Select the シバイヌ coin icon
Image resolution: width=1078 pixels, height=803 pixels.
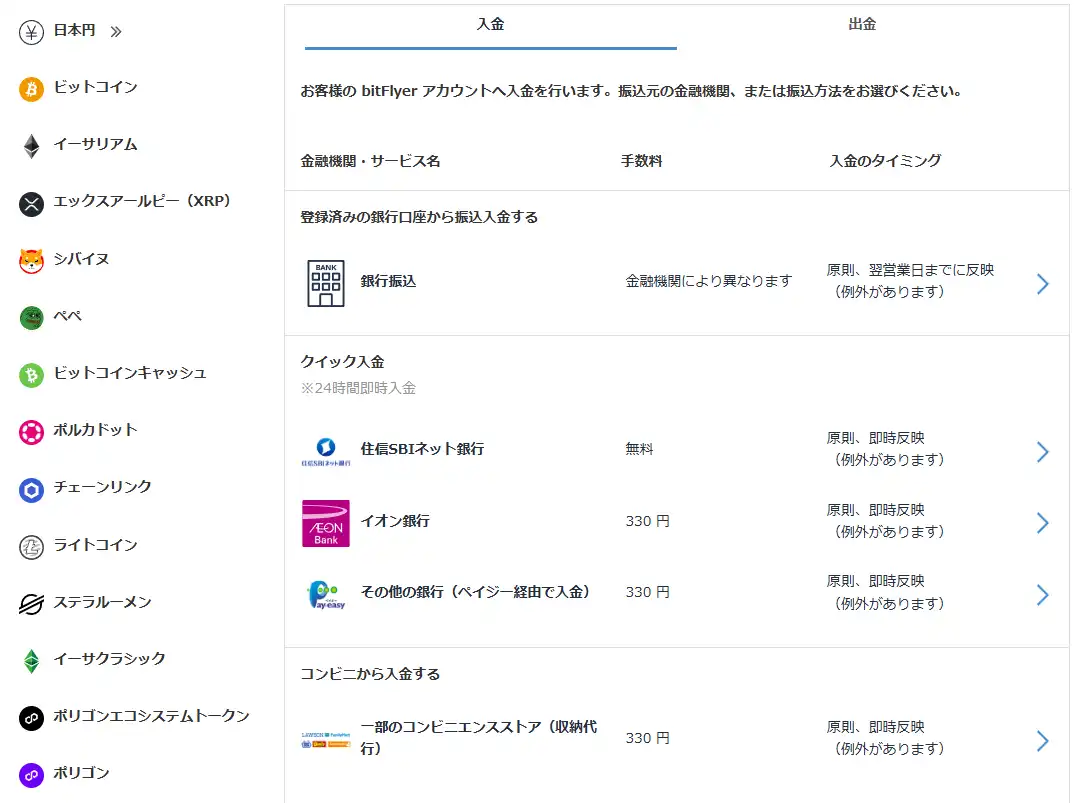point(30,259)
